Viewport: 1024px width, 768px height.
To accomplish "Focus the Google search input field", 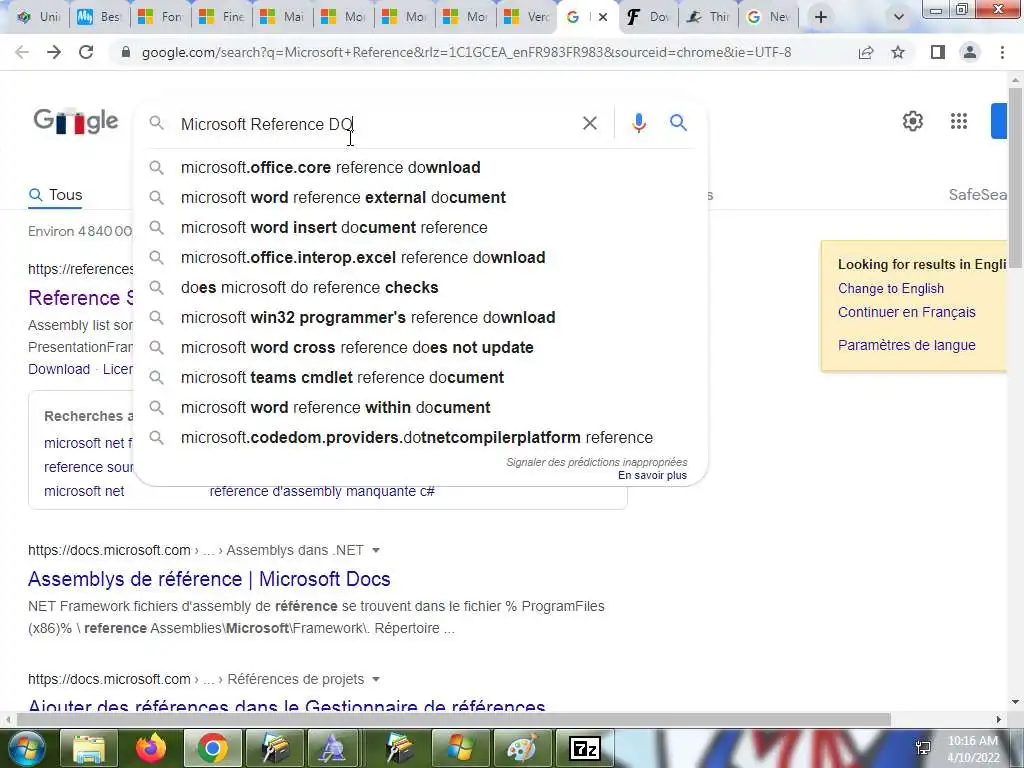I will coord(376,123).
